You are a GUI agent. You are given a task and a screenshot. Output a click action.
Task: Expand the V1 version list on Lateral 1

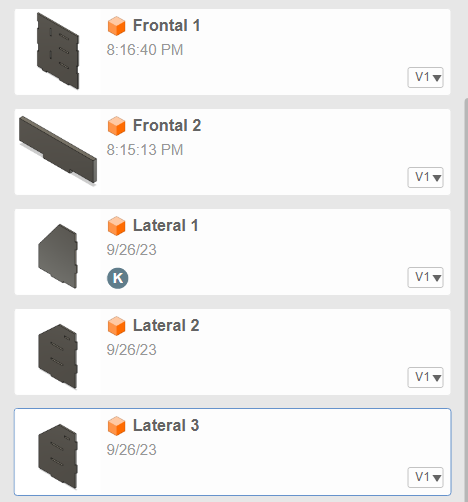tap(425, 277)
